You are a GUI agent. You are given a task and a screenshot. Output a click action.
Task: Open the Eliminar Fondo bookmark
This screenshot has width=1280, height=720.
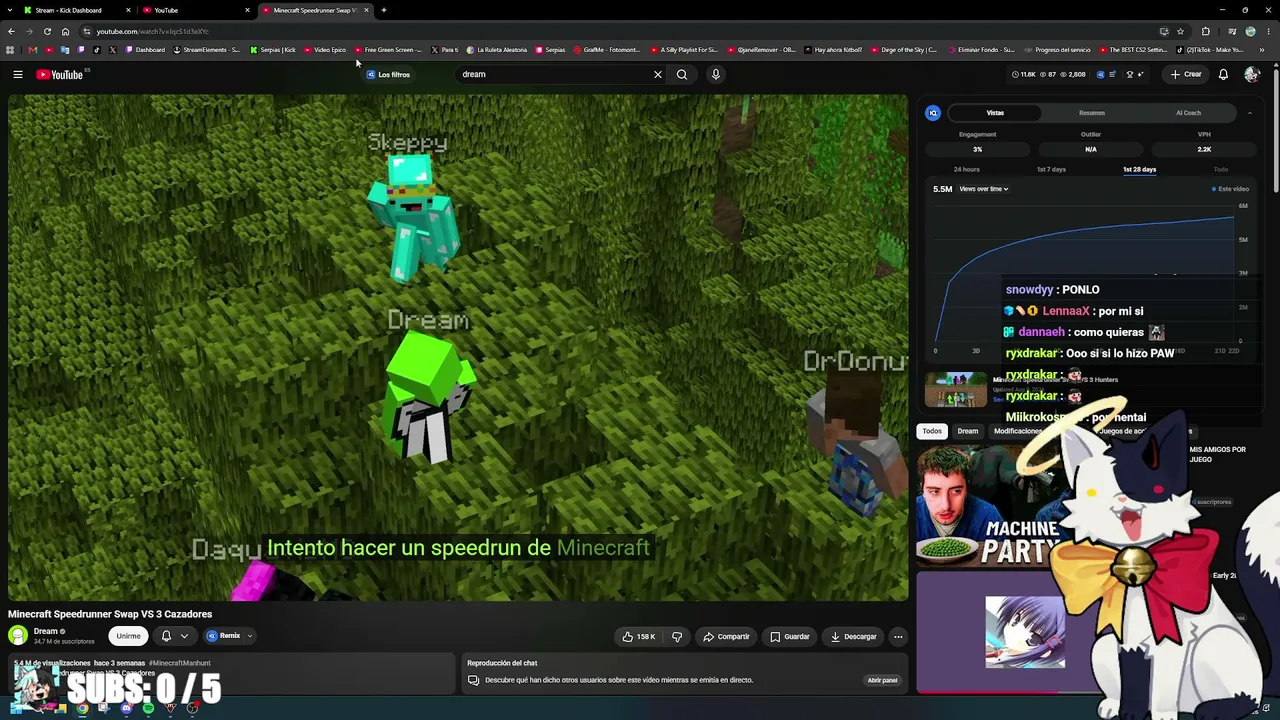point(980,50)
